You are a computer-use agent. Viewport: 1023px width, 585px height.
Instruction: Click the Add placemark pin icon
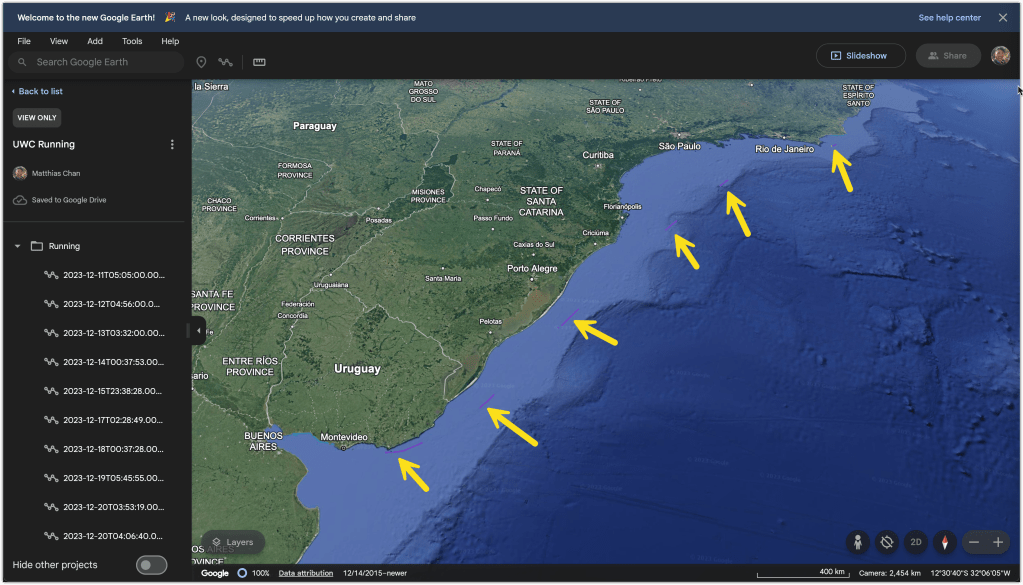(201, 62)
